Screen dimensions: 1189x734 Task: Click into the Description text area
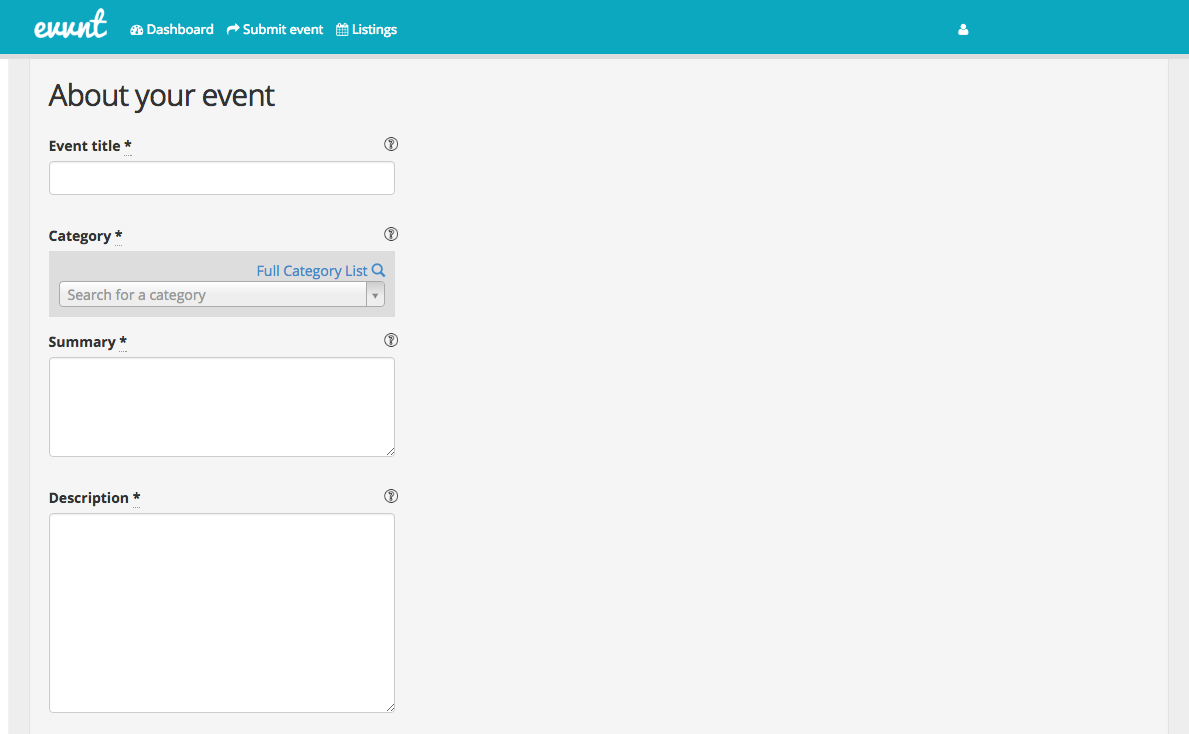point(221,613)
